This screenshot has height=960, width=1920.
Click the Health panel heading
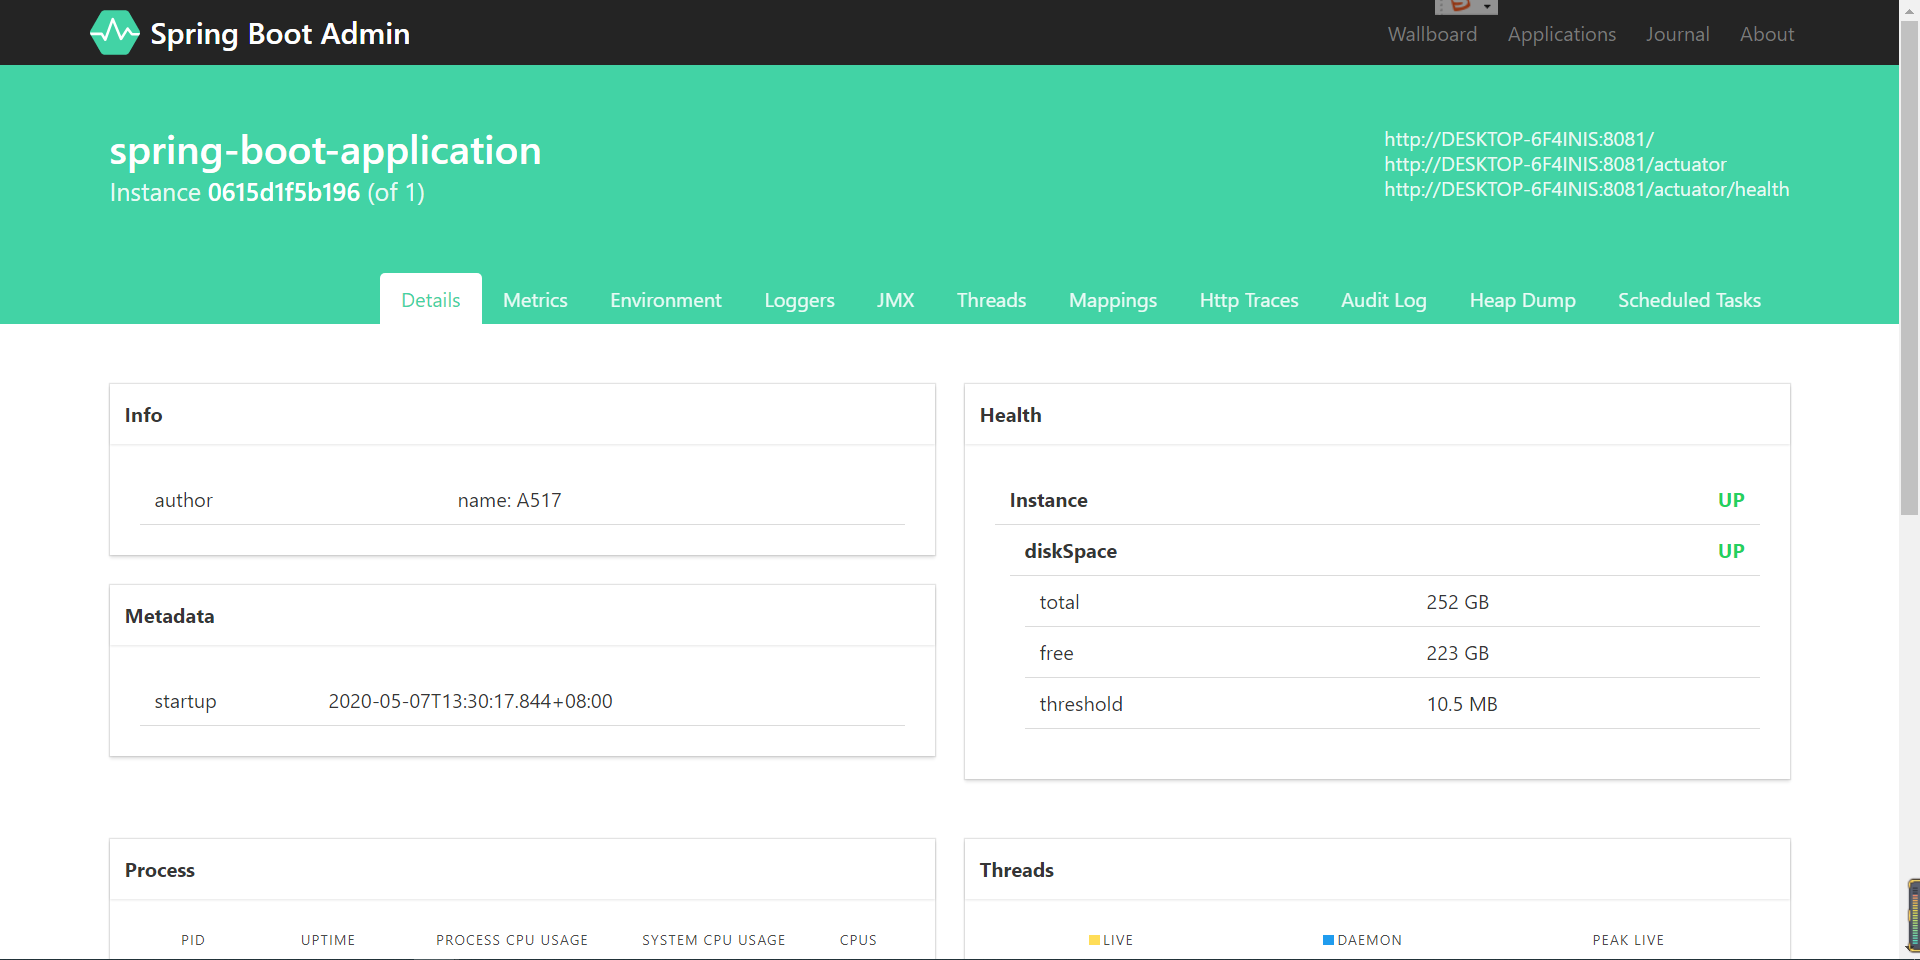pos(1010,415)
